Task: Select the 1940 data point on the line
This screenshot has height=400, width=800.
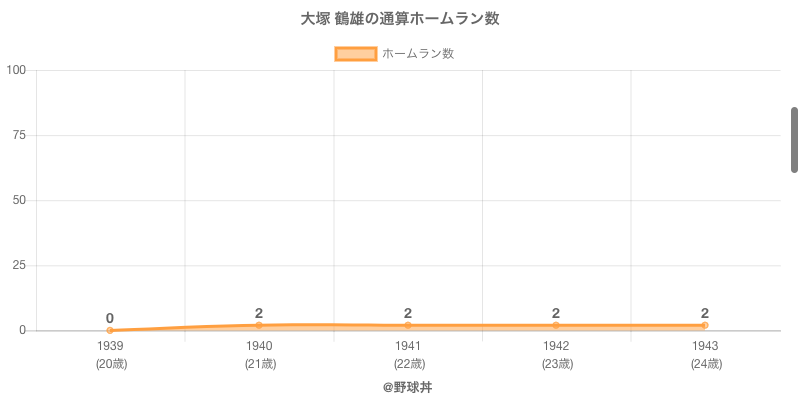Action: coord(259,325)
